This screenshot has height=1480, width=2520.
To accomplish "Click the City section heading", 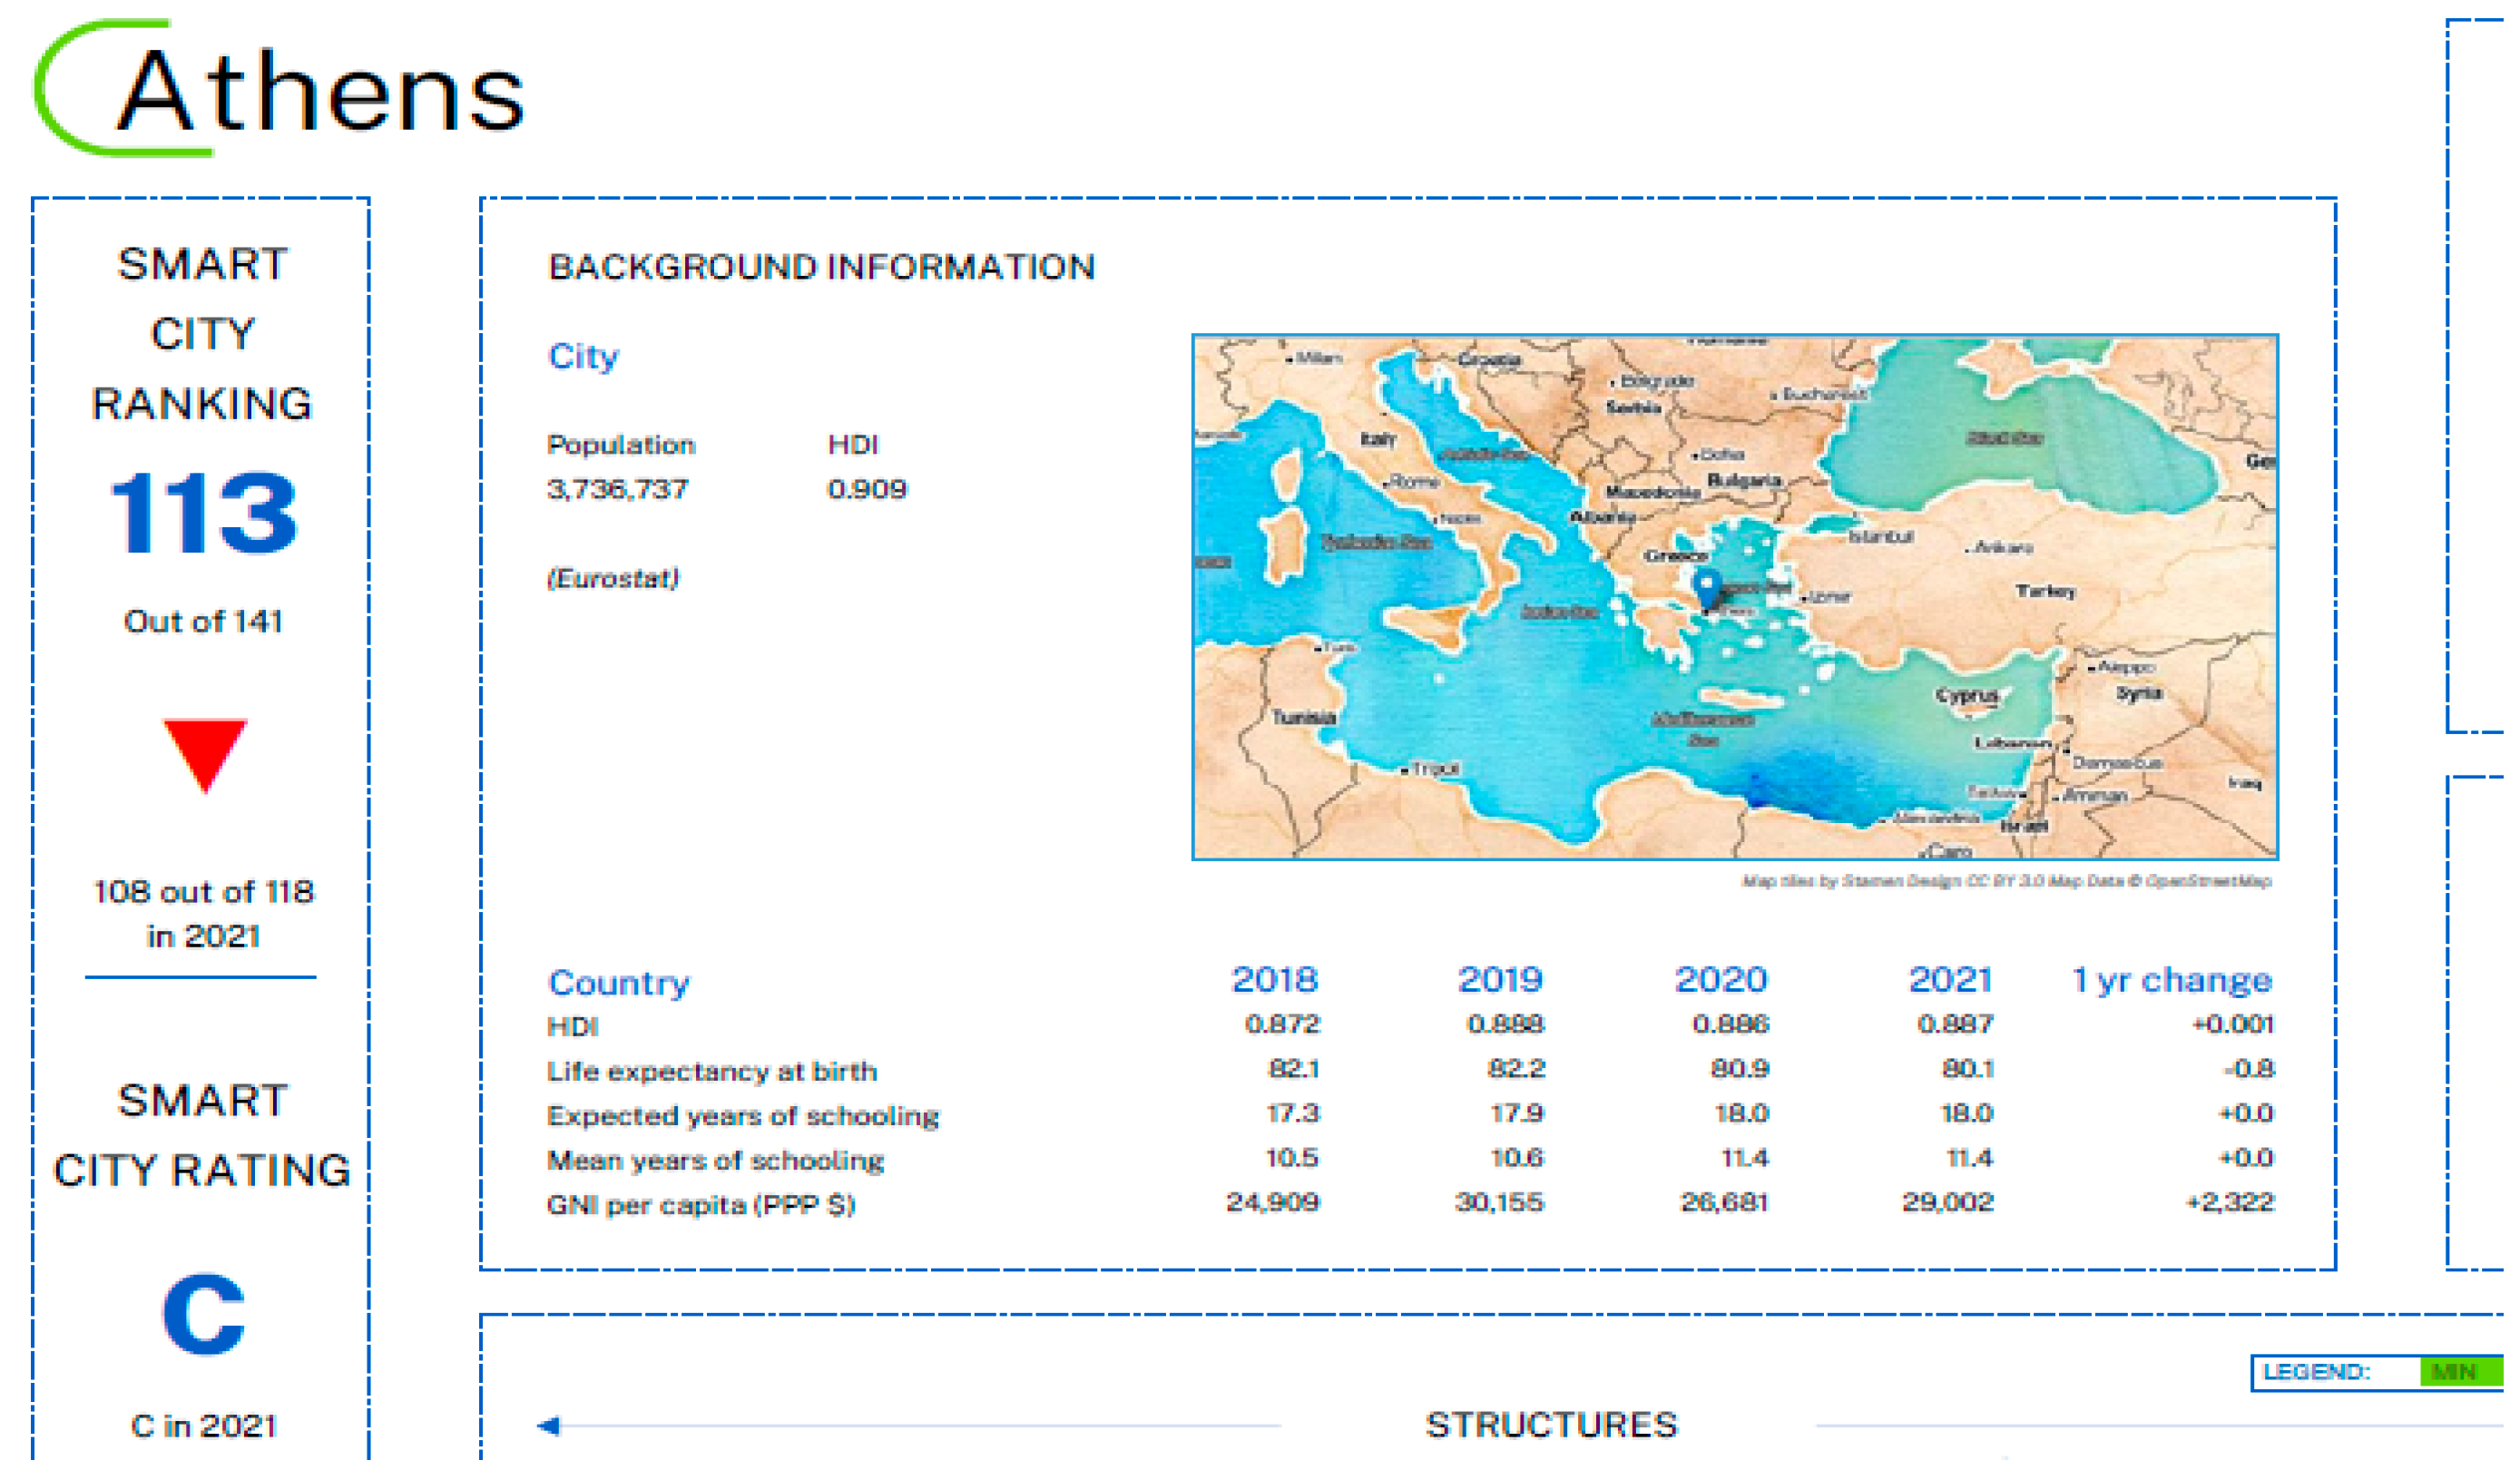I will click(x=583, y=356).
